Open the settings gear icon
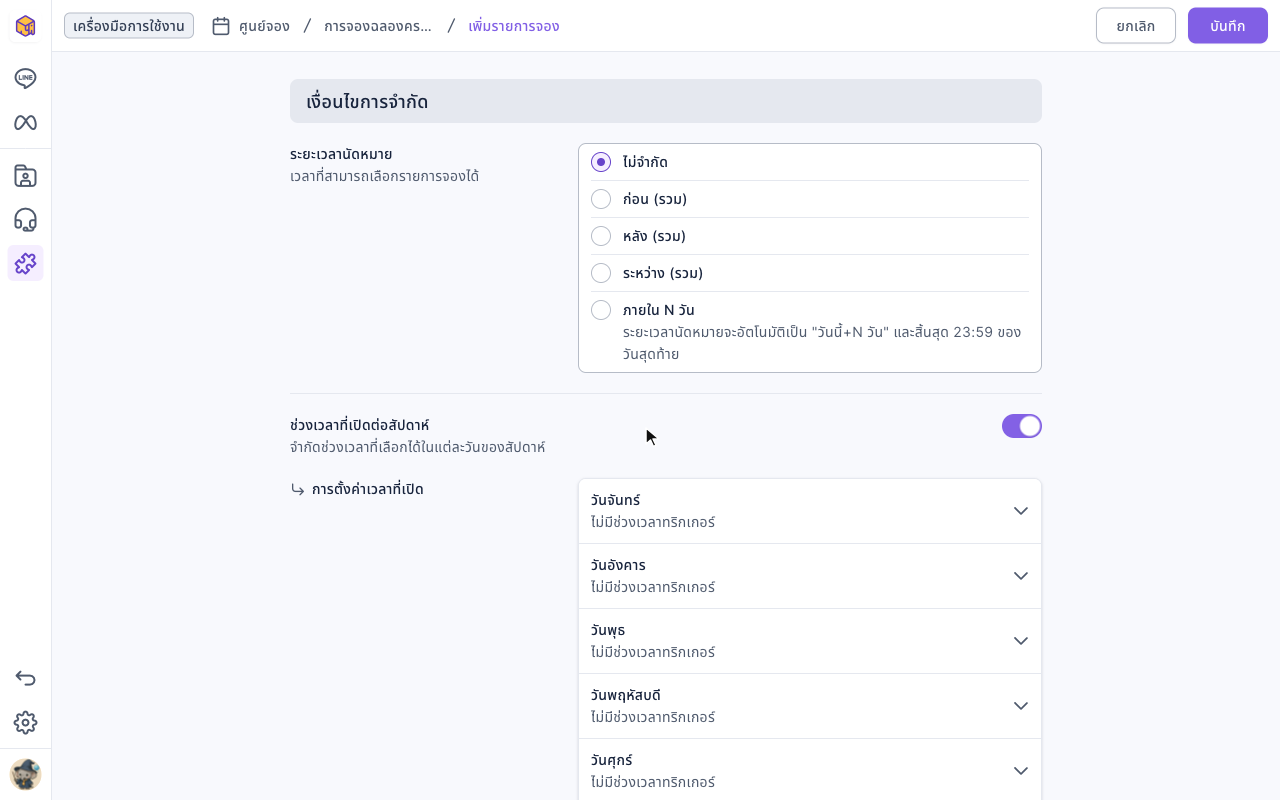 click(25, 722)
